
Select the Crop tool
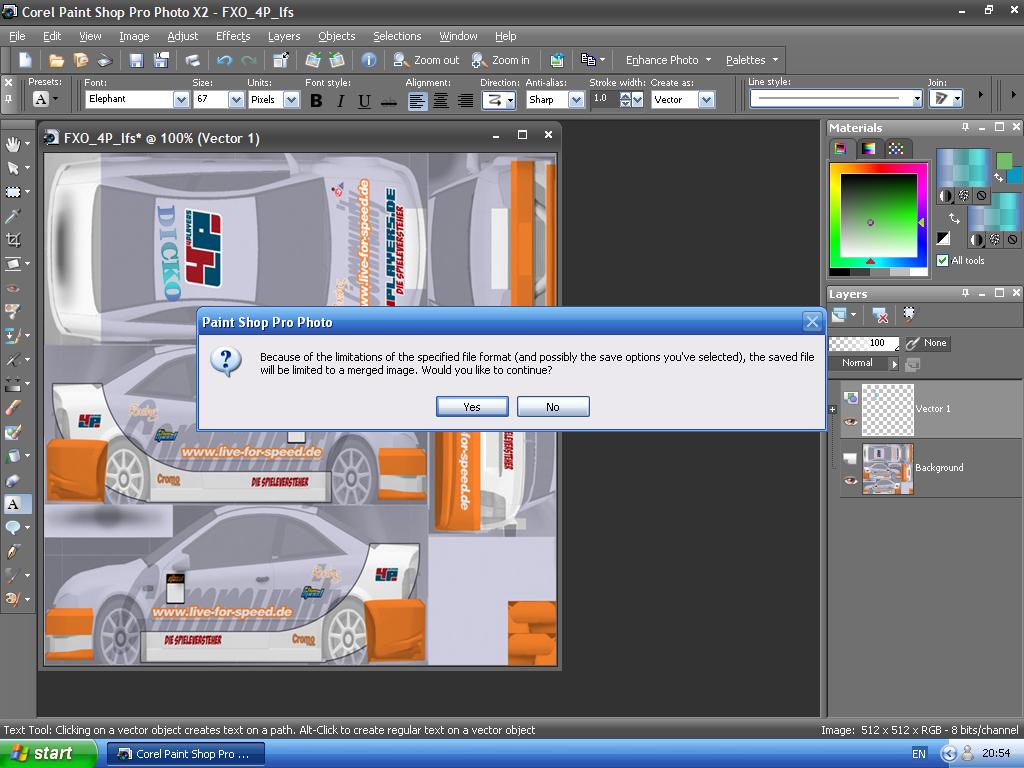click(13, 240)
